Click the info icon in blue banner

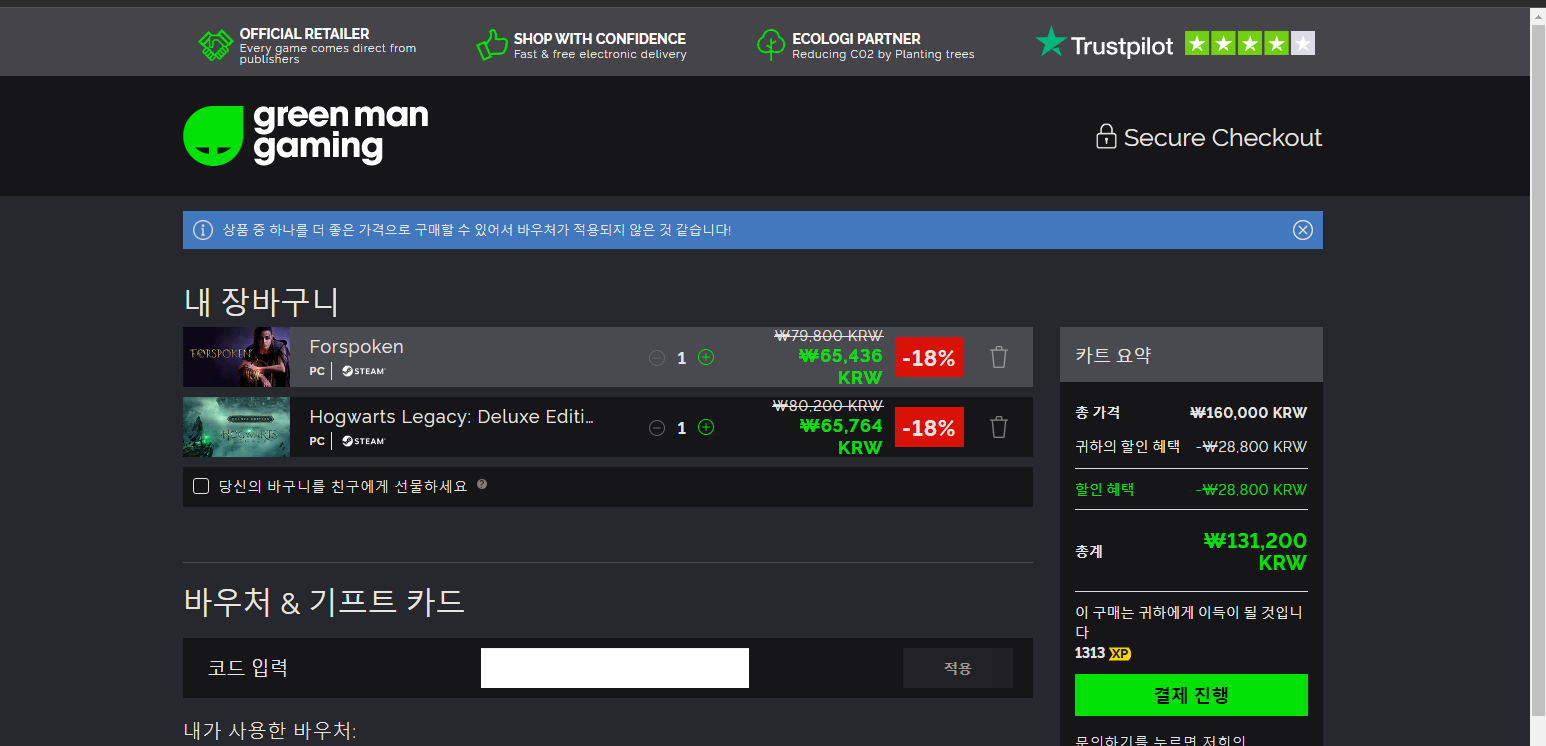point(203,230)
